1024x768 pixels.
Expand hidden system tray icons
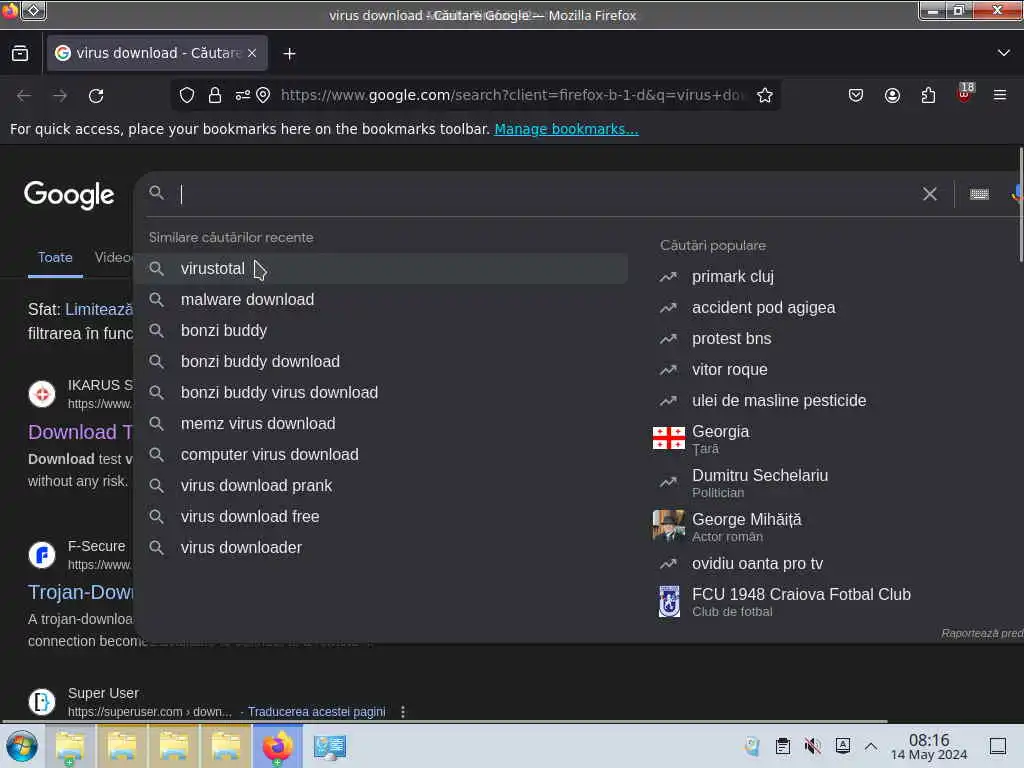tap(871, 746)
